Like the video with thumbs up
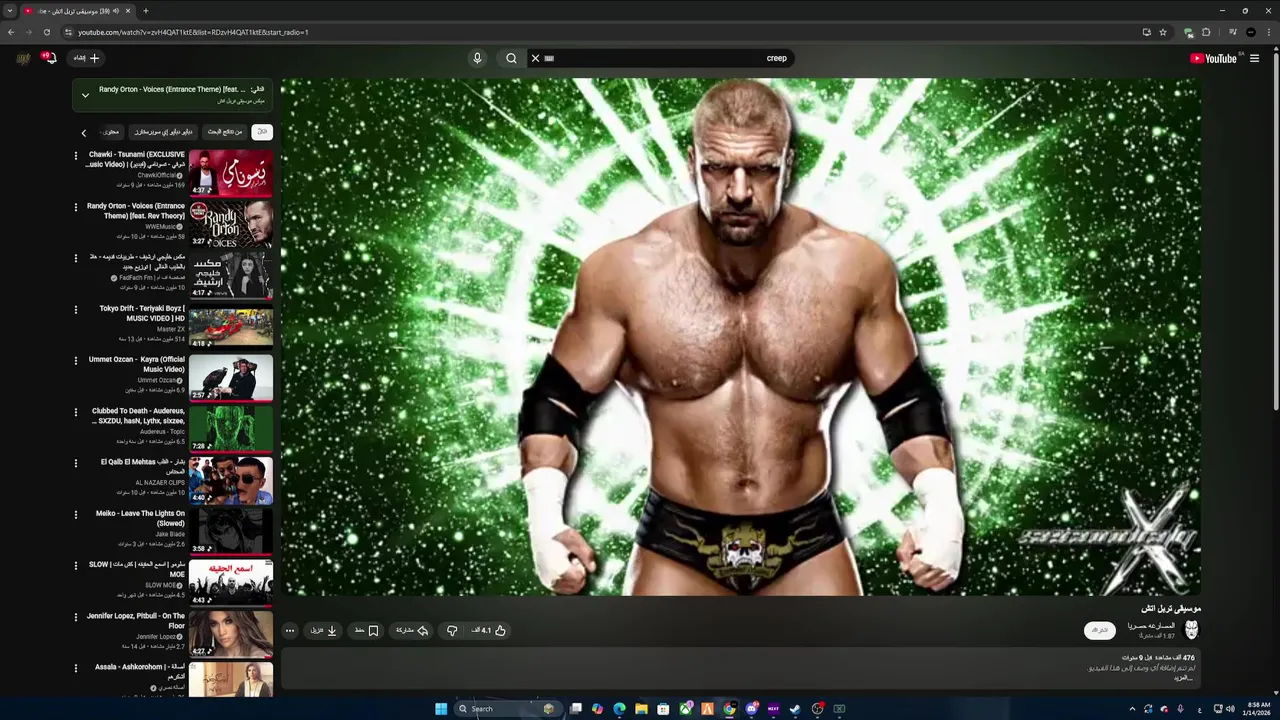This screenshot has height=720, width=1280. (x=489, y=630)
